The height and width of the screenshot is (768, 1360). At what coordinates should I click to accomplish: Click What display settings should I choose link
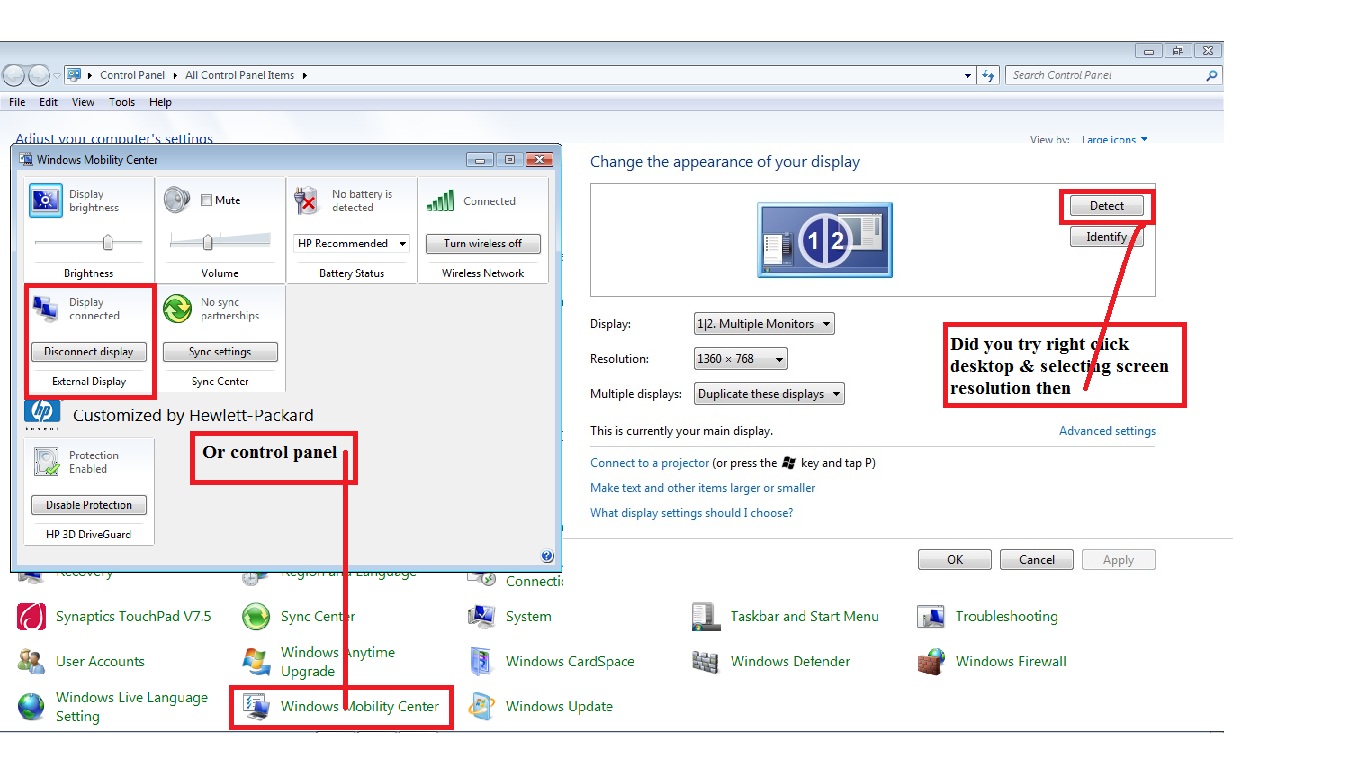pyautogui.click(x=691, y=513)
